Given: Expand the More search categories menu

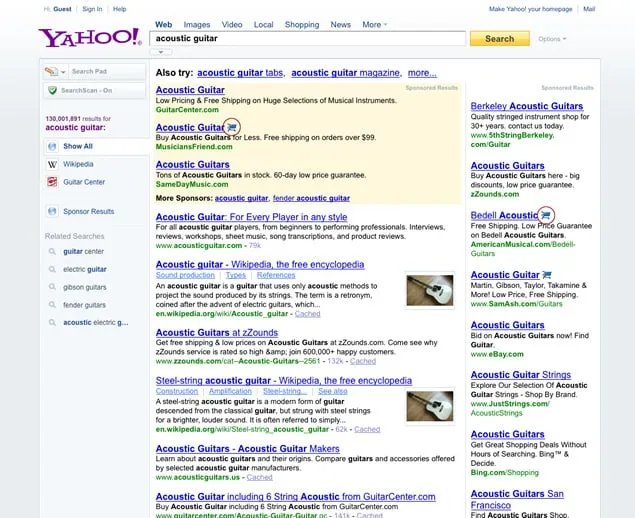Looking at the screenshot, I should coord(375,25).
